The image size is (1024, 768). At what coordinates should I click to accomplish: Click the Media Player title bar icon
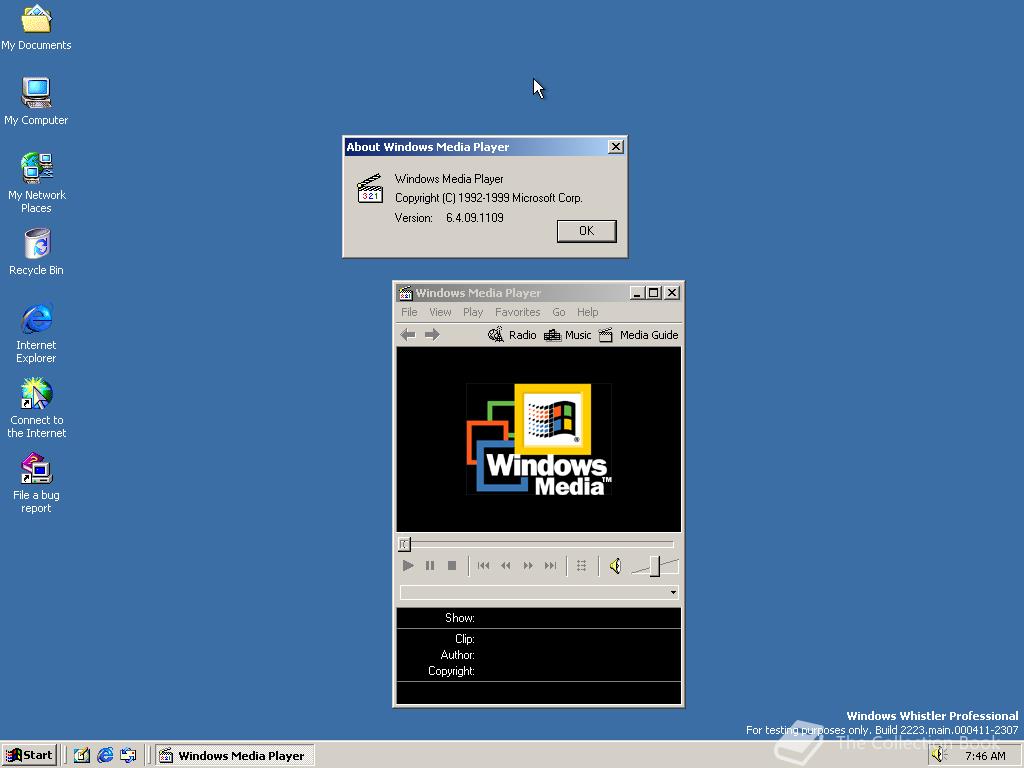click(x=406, y=293)
